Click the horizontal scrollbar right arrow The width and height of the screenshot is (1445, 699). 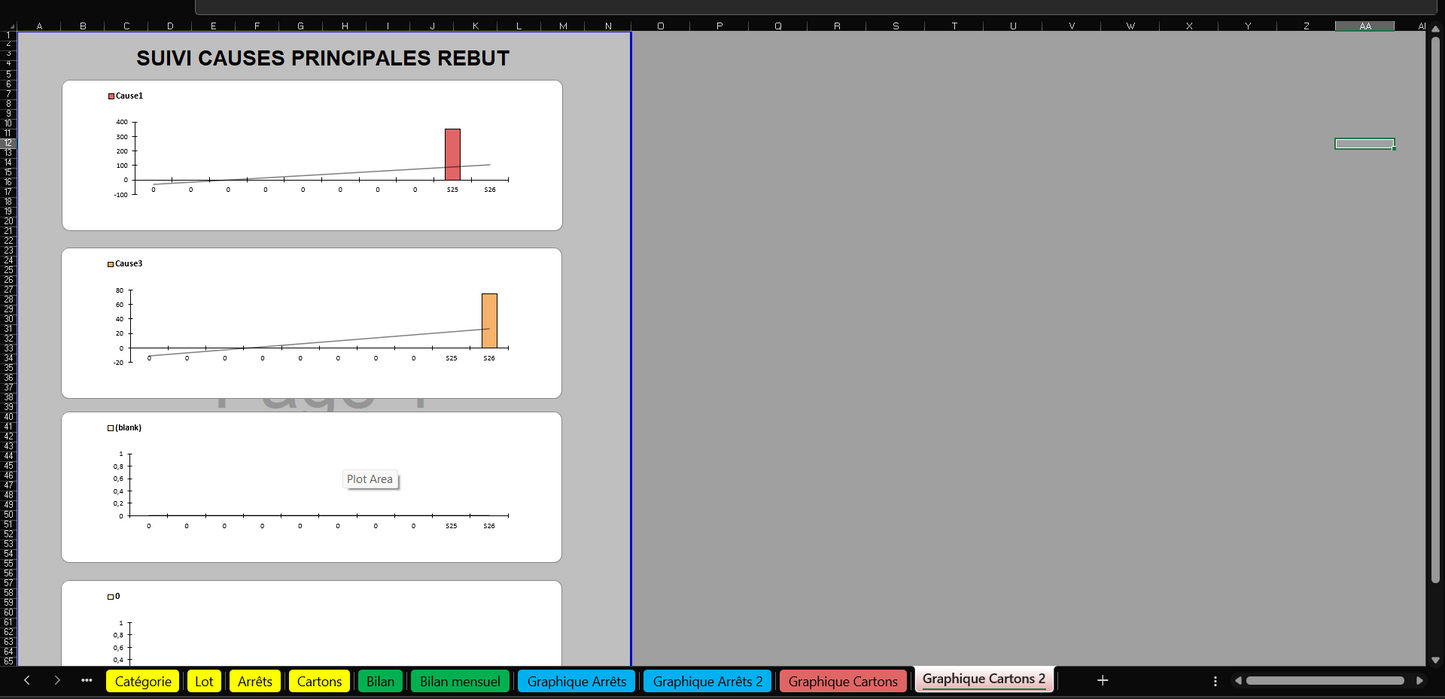pos(1421,681)
